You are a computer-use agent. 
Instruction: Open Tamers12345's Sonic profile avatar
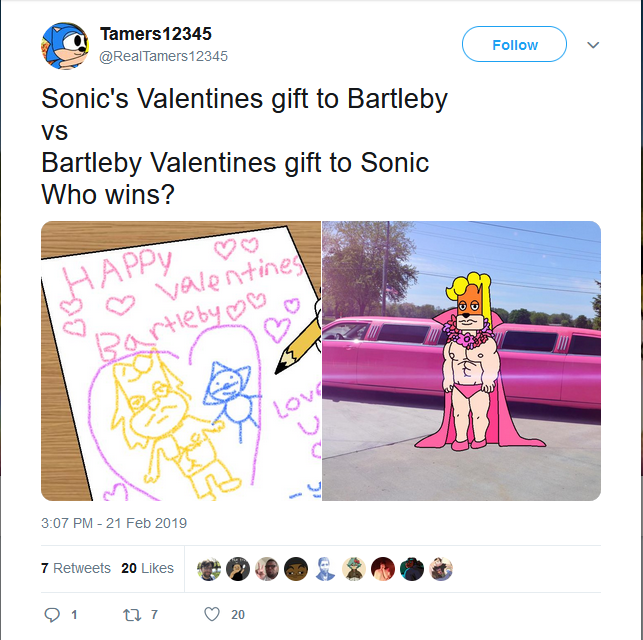point(65,46)
